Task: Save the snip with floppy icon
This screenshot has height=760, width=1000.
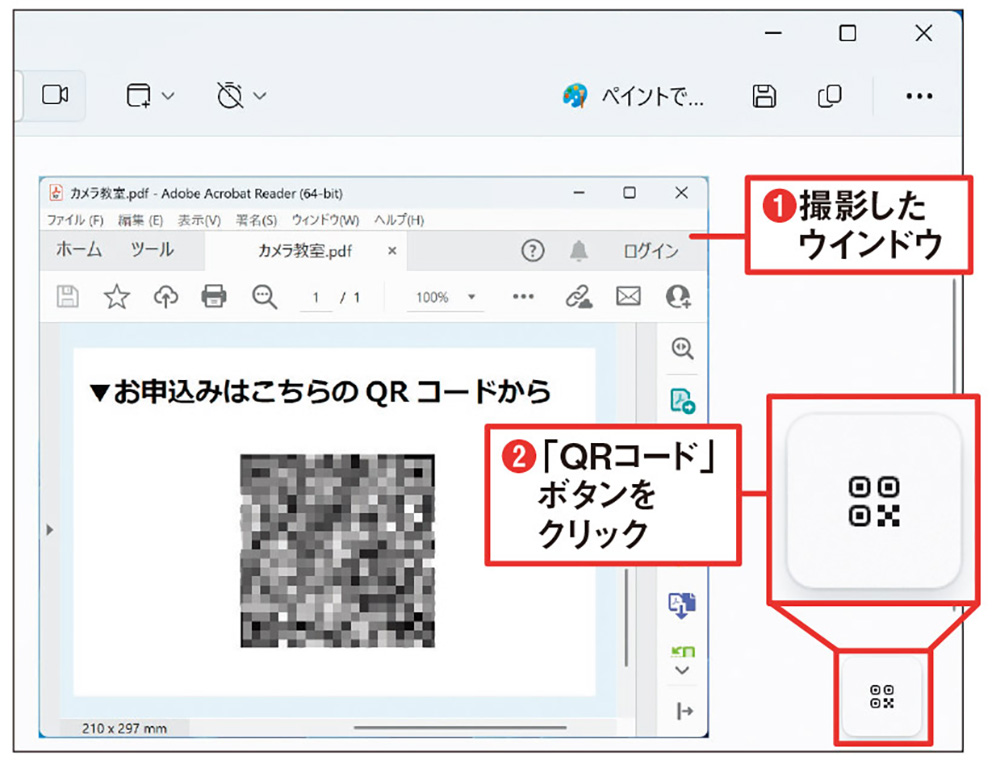Action: [x=763, y=96]
